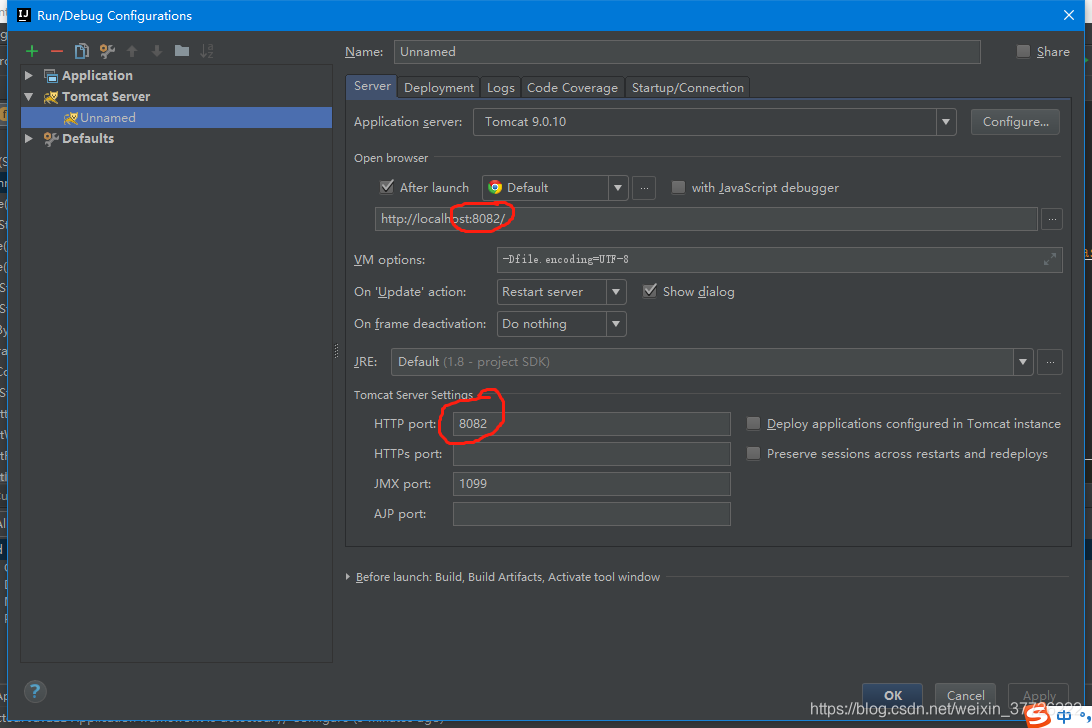
Task: Click the Configure... button
Action: coord(1015,122)
